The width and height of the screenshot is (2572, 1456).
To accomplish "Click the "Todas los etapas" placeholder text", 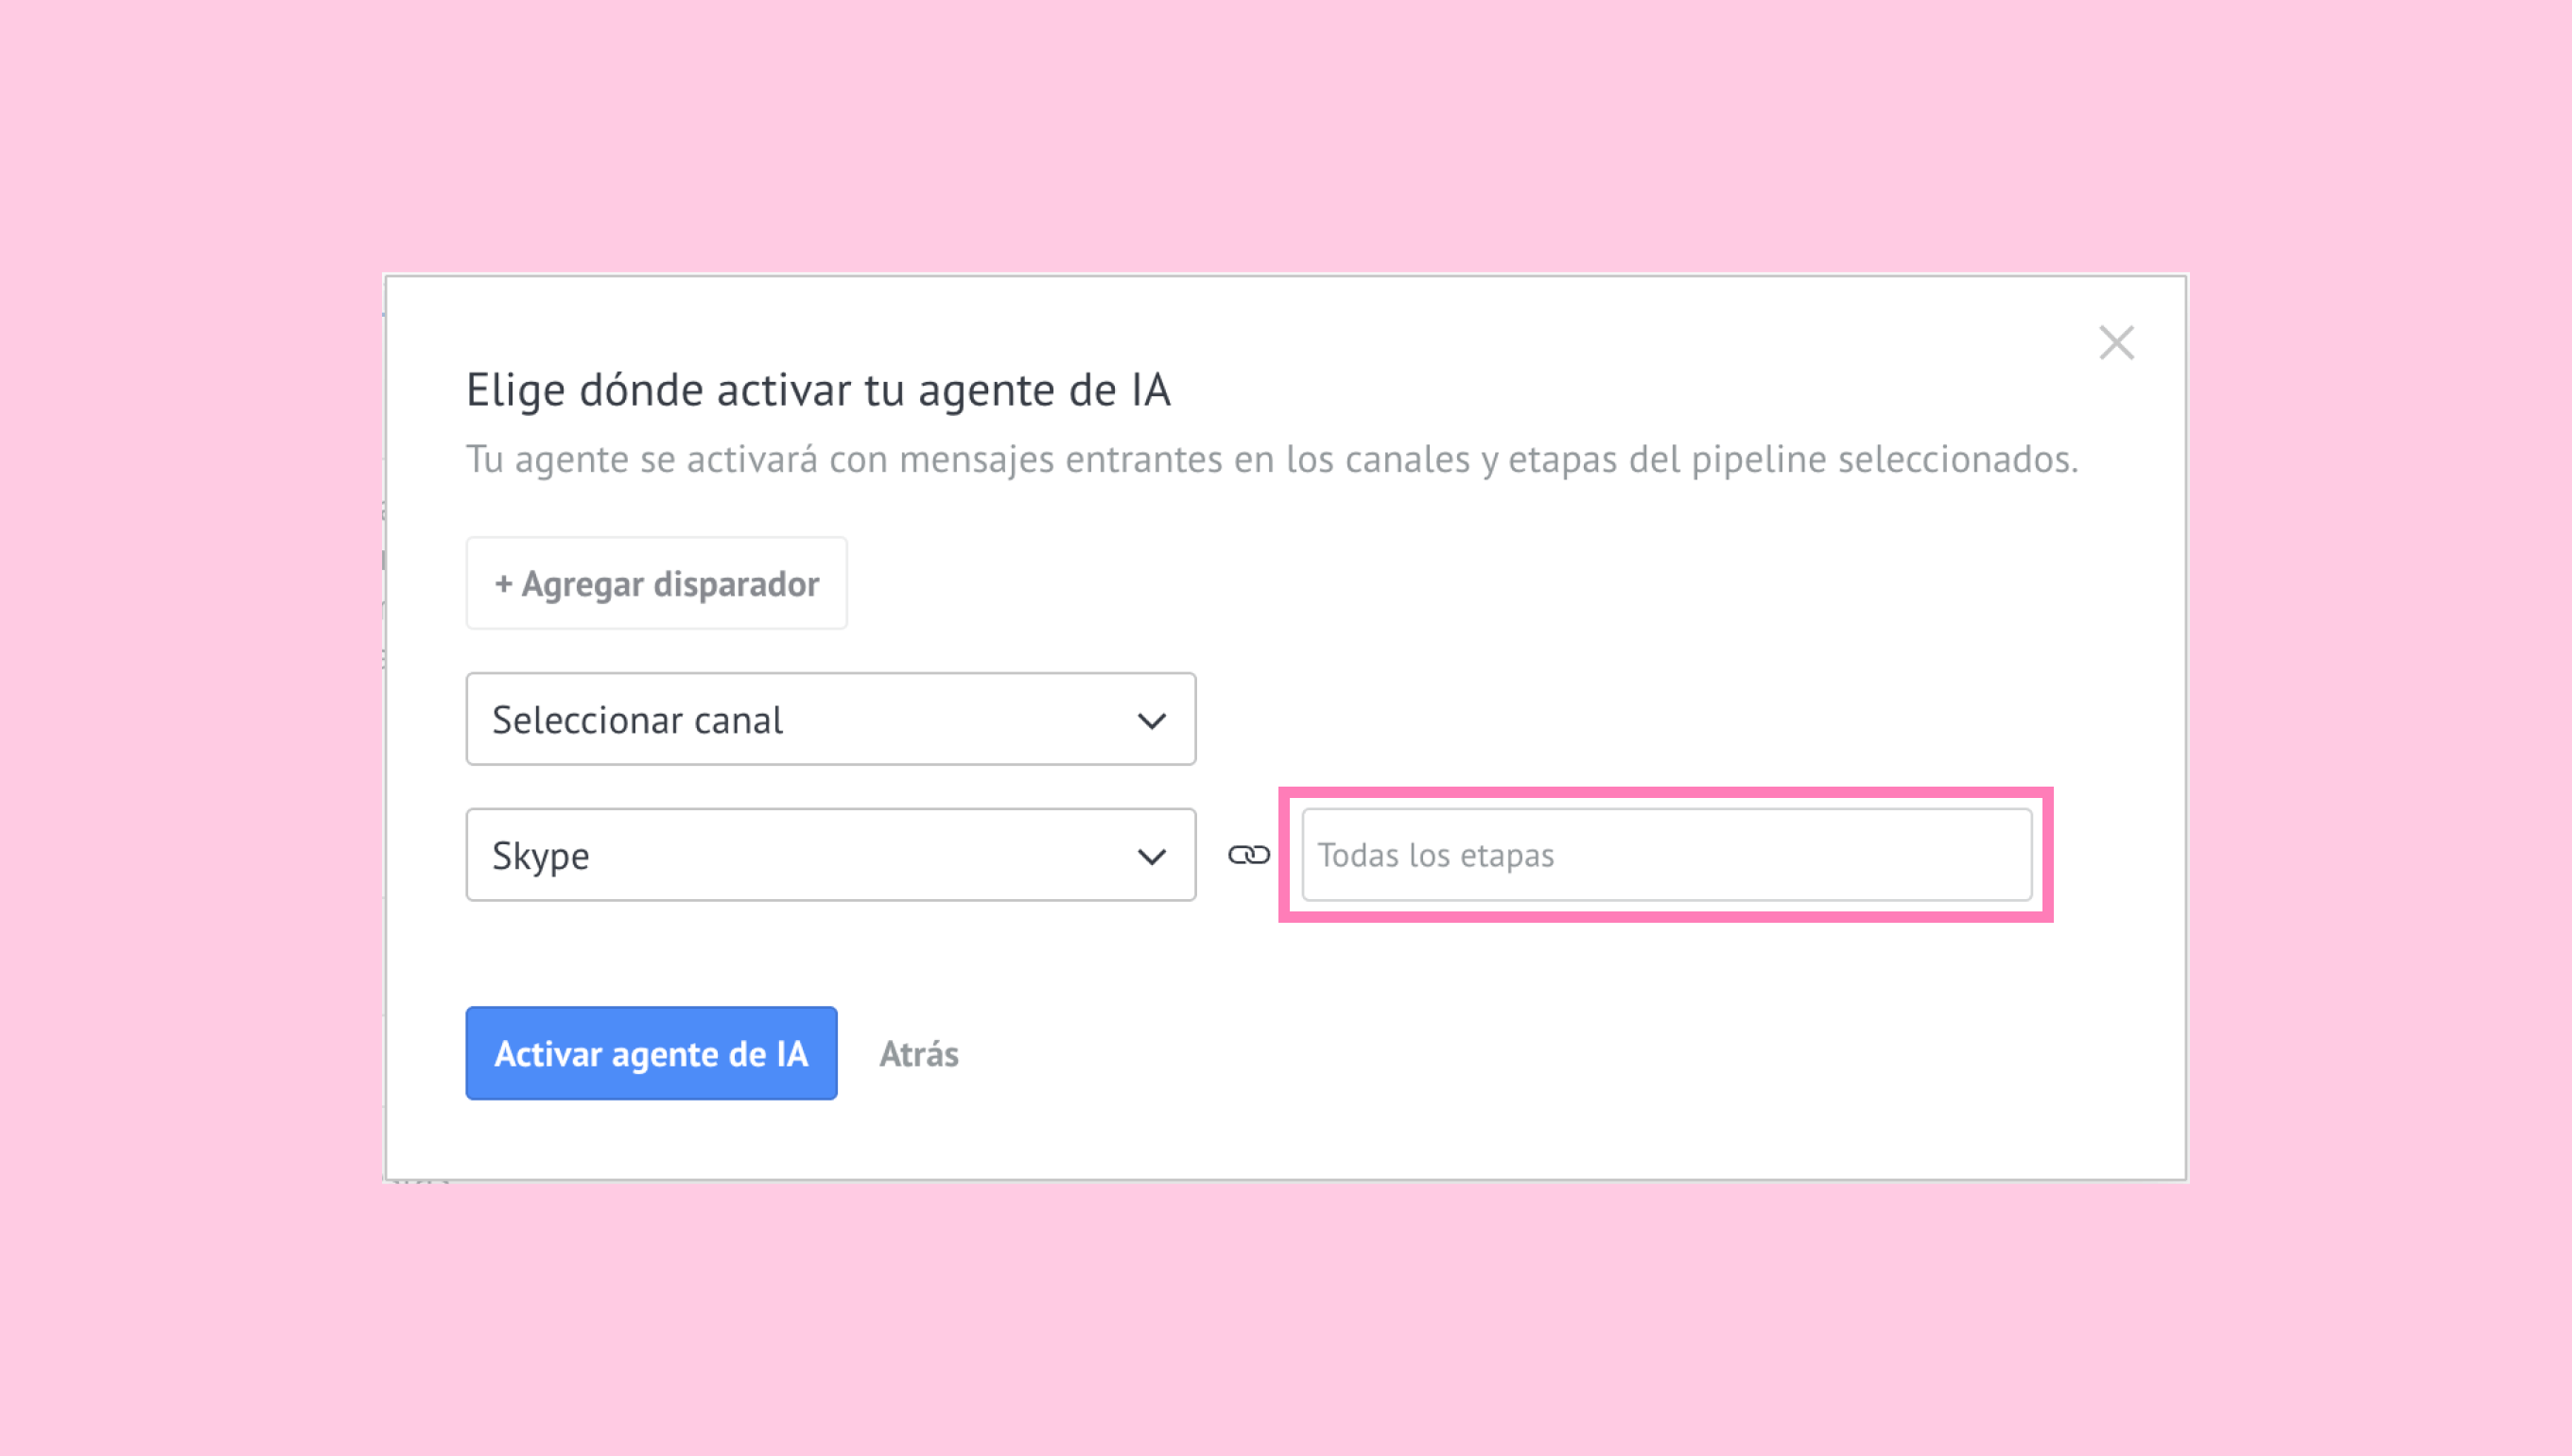I will [1435, 855].
